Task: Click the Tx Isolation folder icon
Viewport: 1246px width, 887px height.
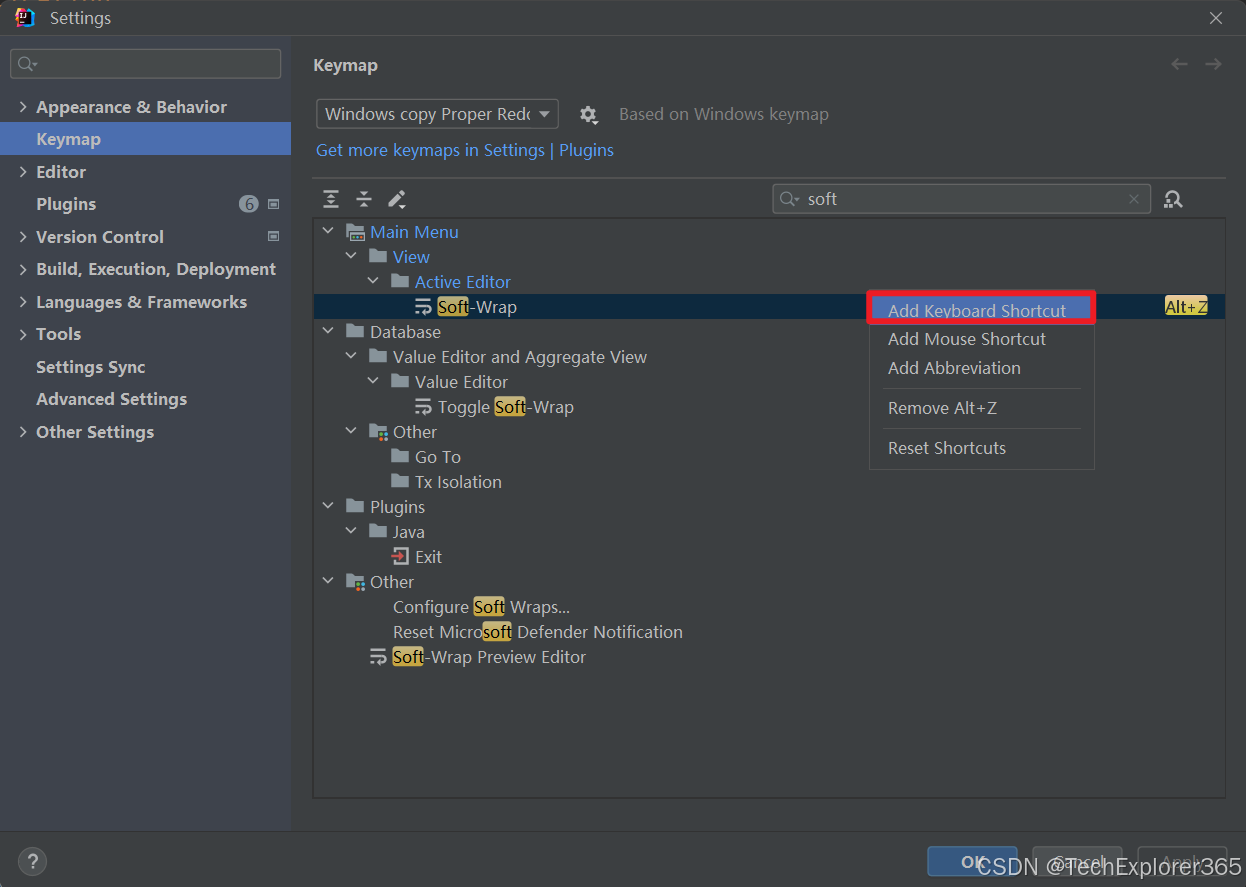Action: click(400, 482)
